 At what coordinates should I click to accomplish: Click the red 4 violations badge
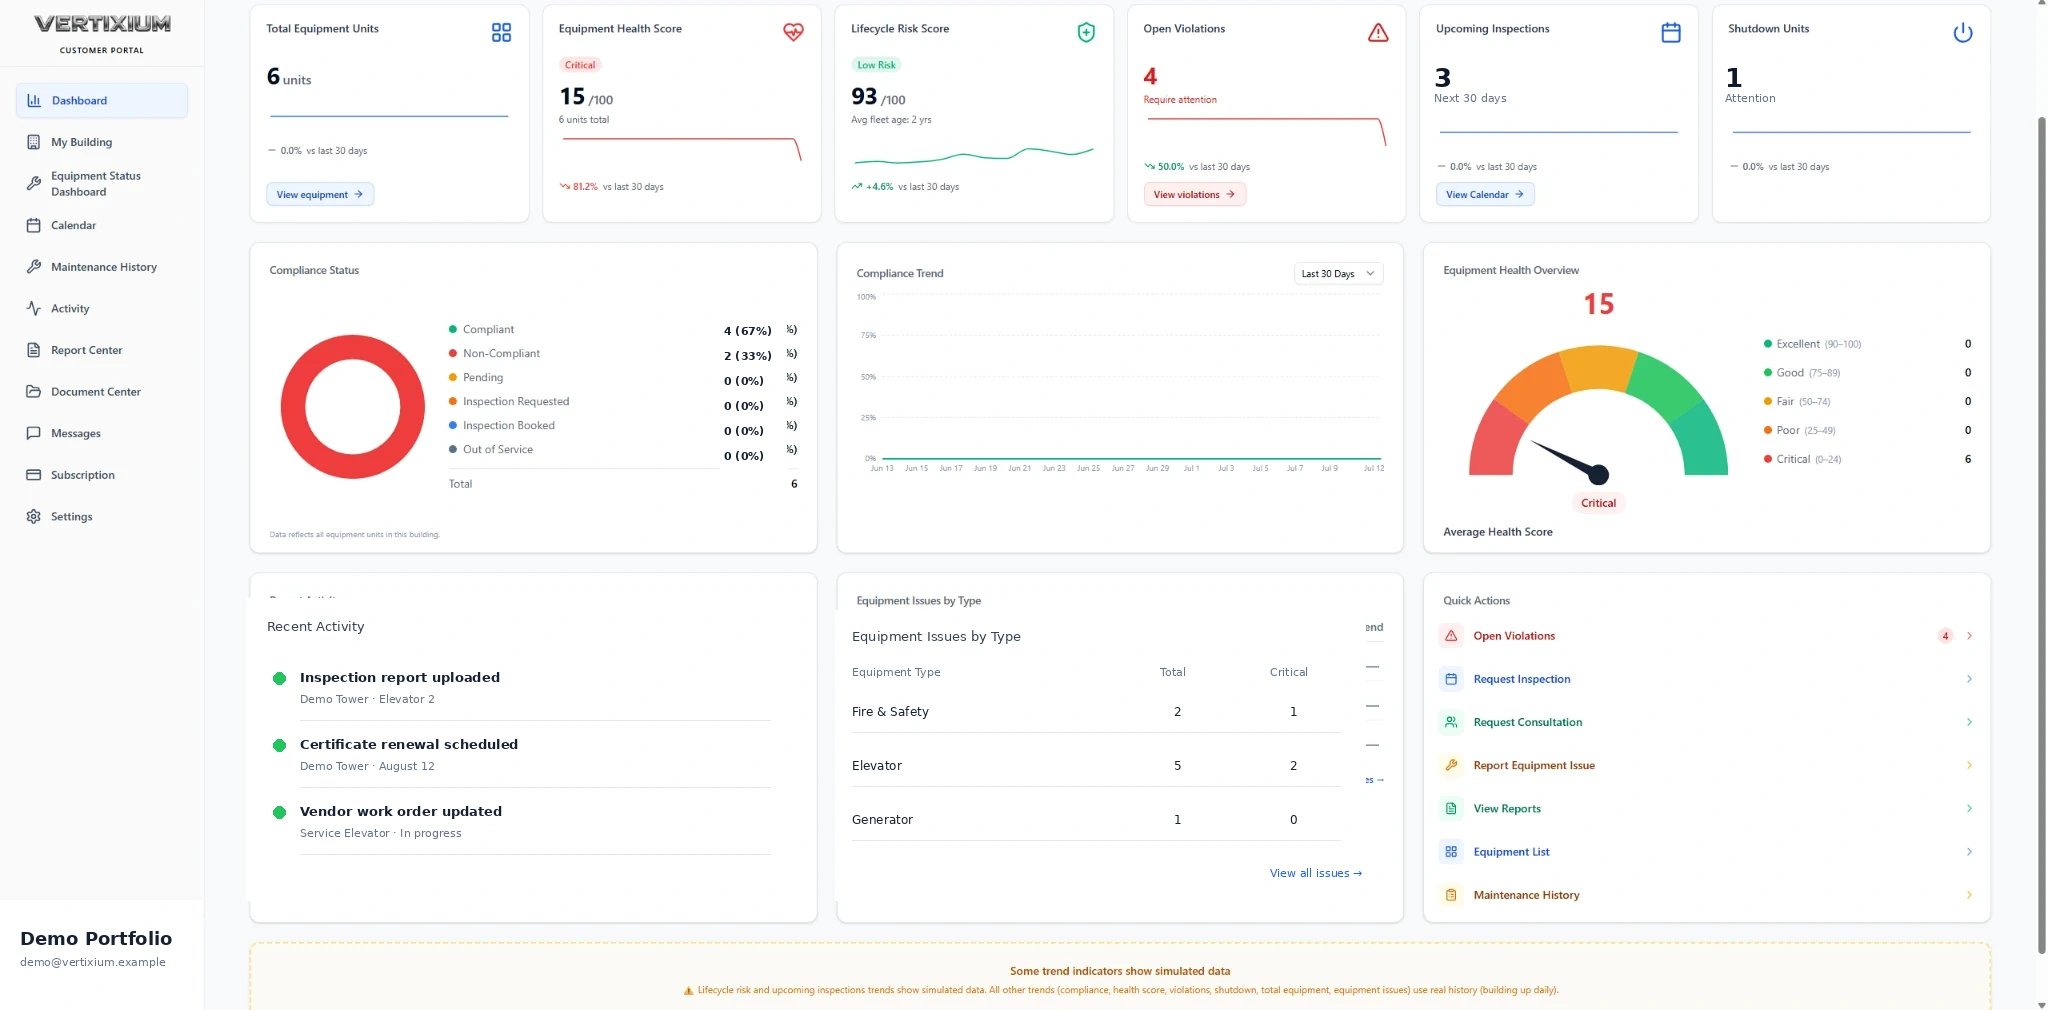1945,636
